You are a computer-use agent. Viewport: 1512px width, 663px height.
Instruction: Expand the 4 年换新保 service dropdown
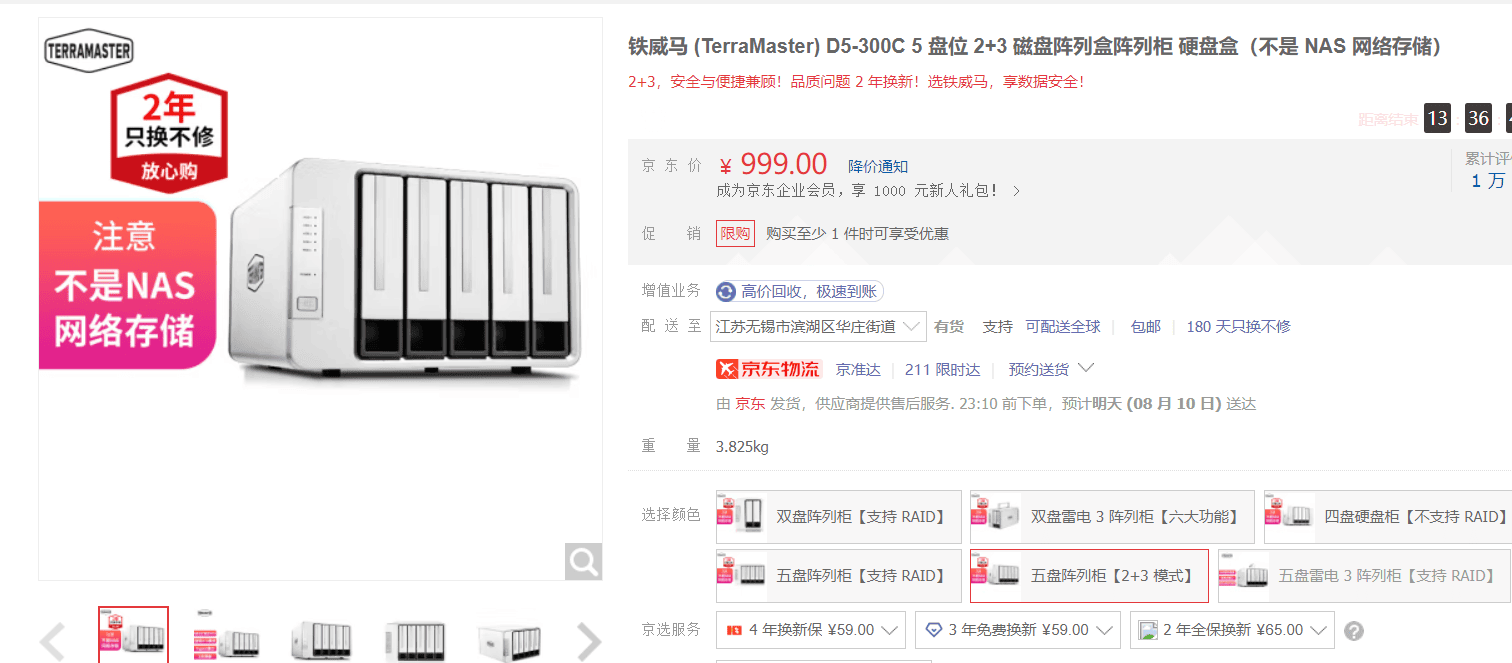point(811,630)
